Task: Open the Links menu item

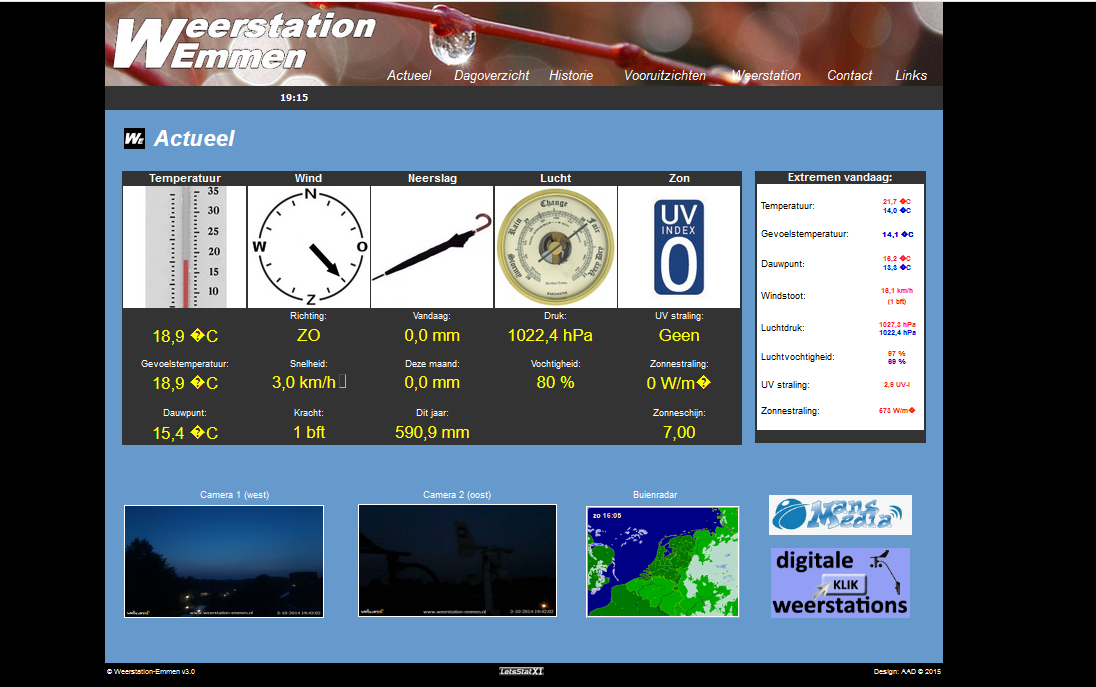Action: [x=911, y=75]
